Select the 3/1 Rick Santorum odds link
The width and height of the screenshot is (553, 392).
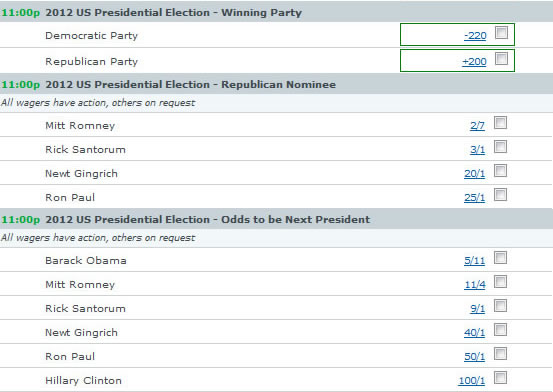click(477, 150)
